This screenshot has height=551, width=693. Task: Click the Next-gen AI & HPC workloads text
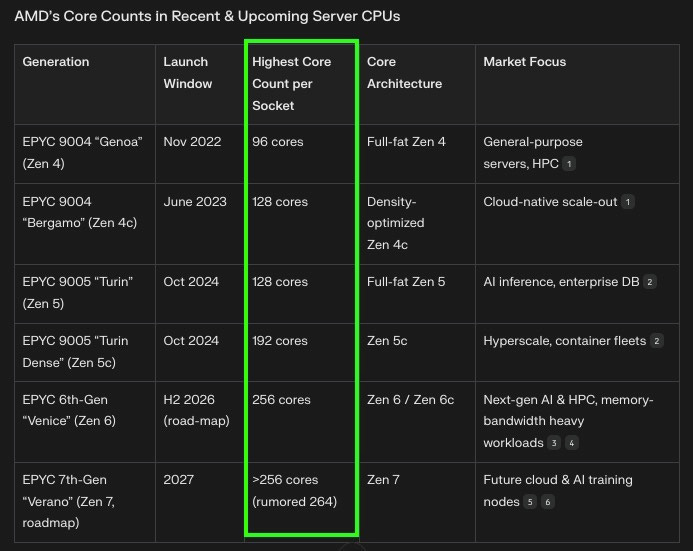click(568, 421)
